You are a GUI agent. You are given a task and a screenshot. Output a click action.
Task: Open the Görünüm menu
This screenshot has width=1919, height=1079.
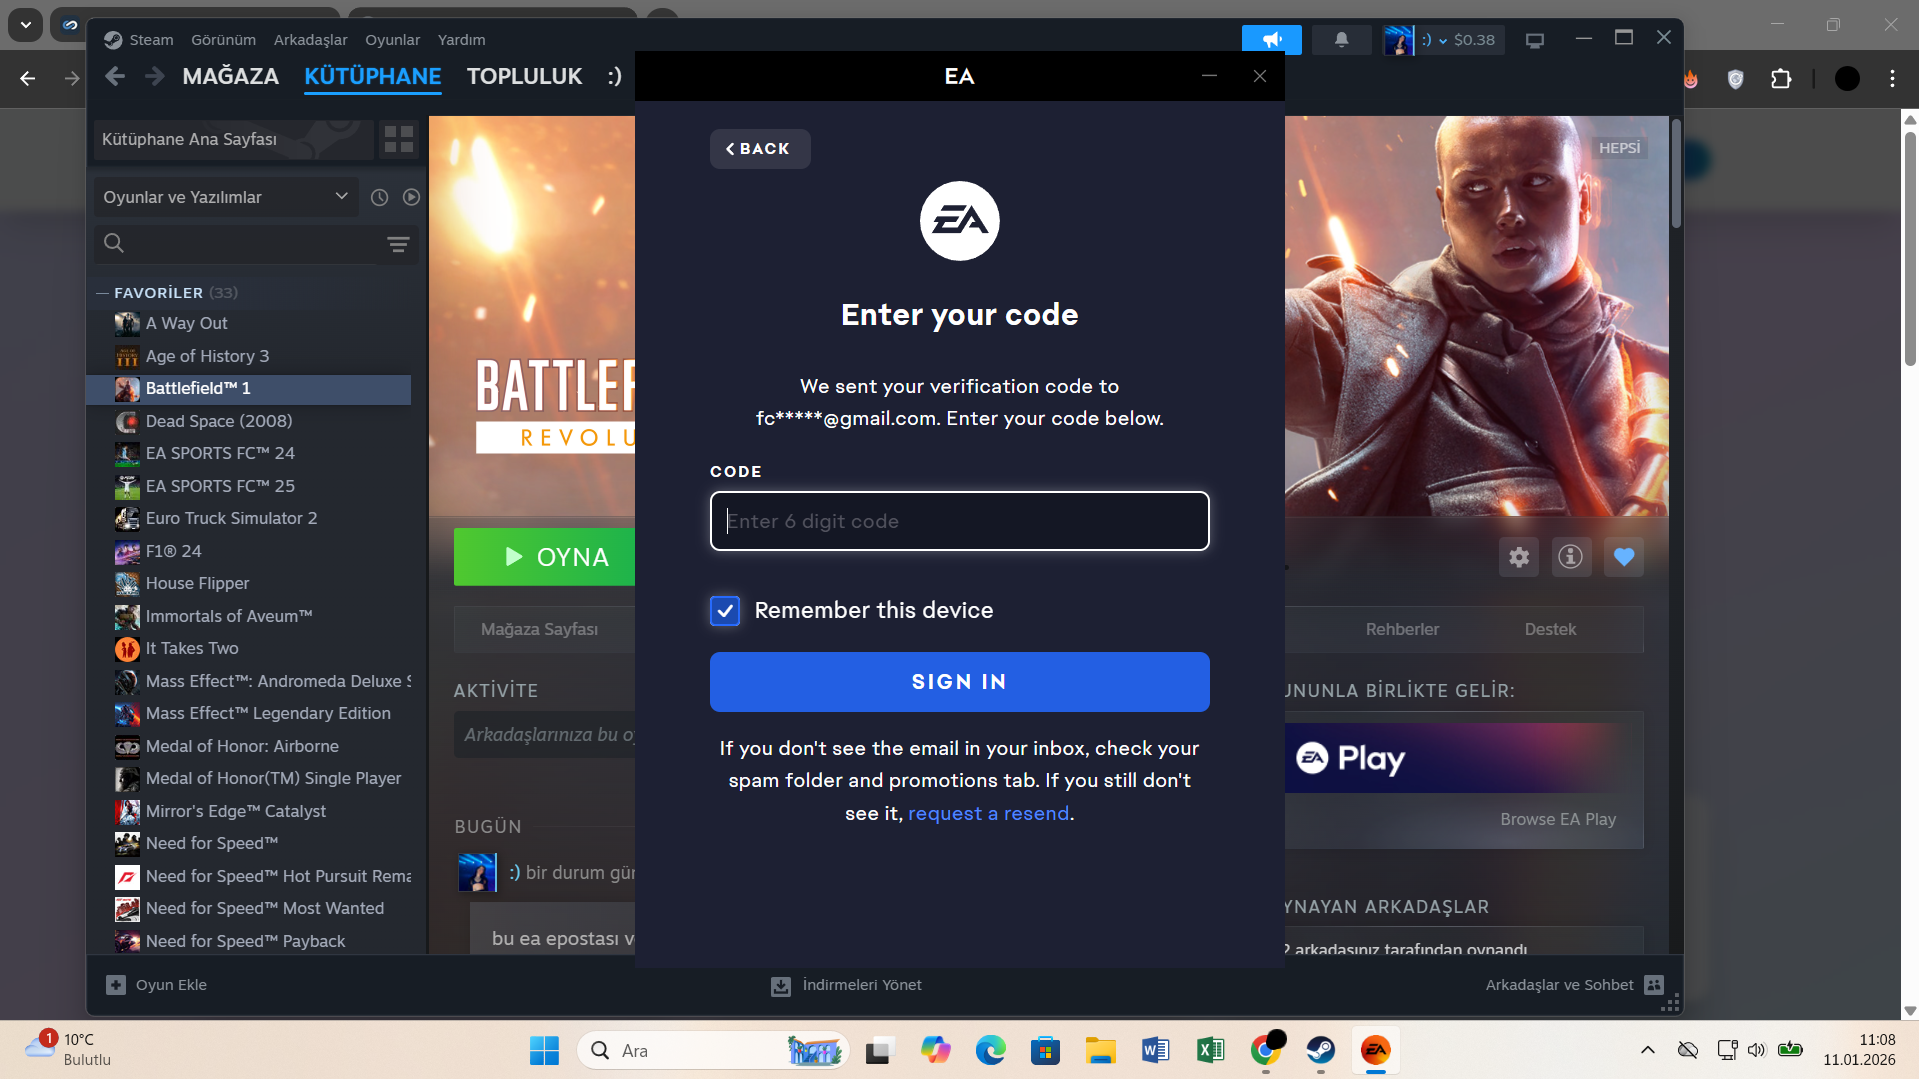223,40
